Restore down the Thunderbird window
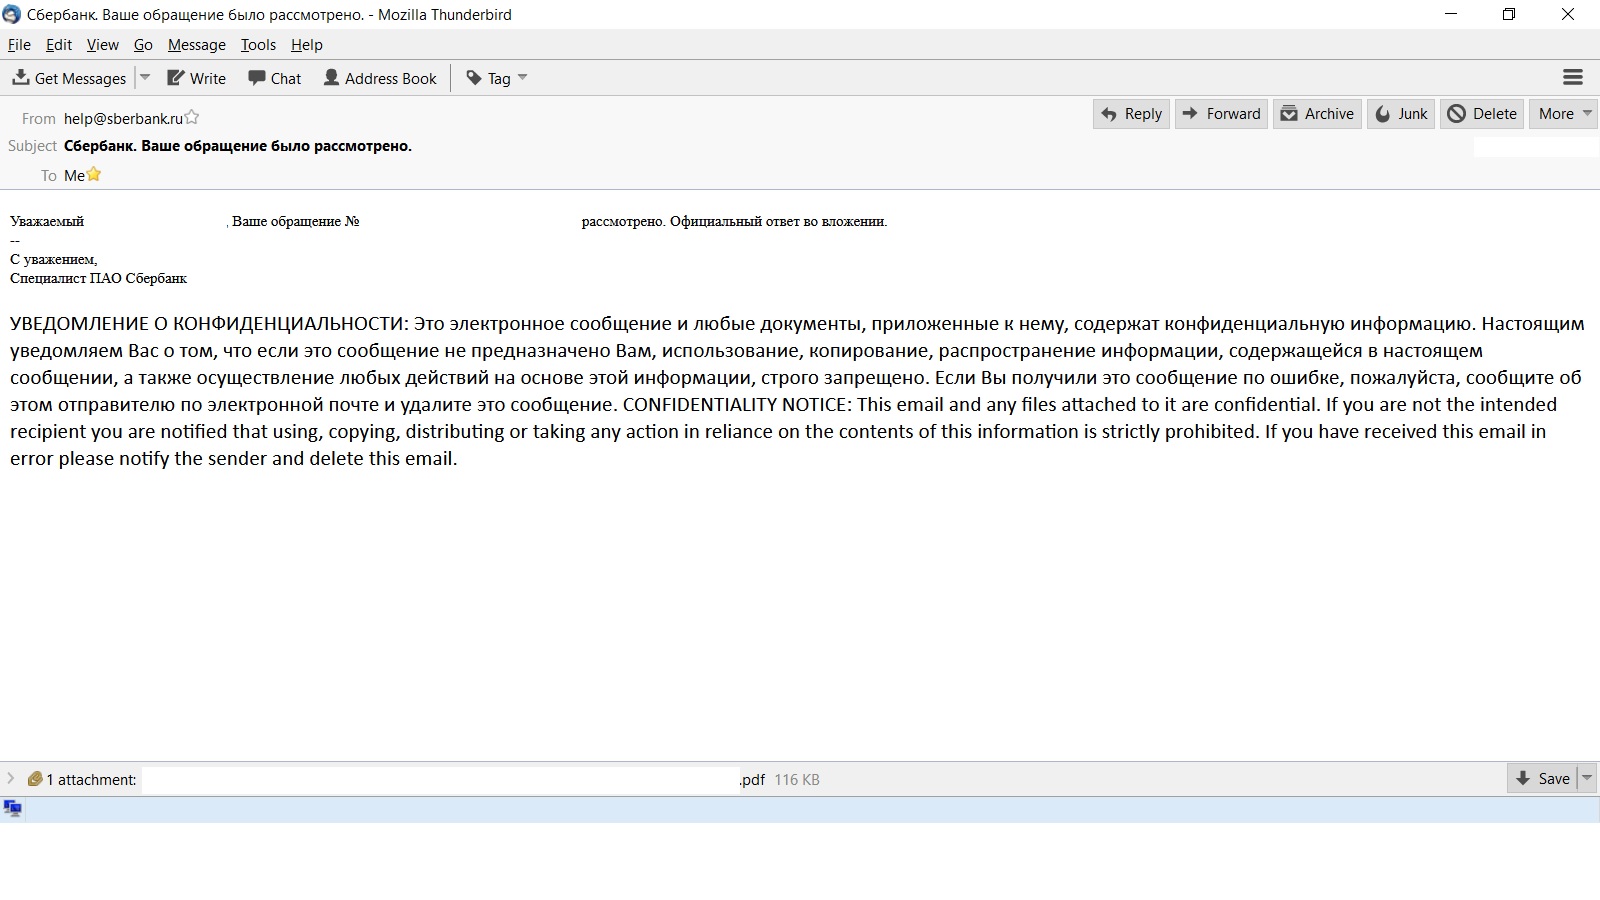 (1509, 14)
